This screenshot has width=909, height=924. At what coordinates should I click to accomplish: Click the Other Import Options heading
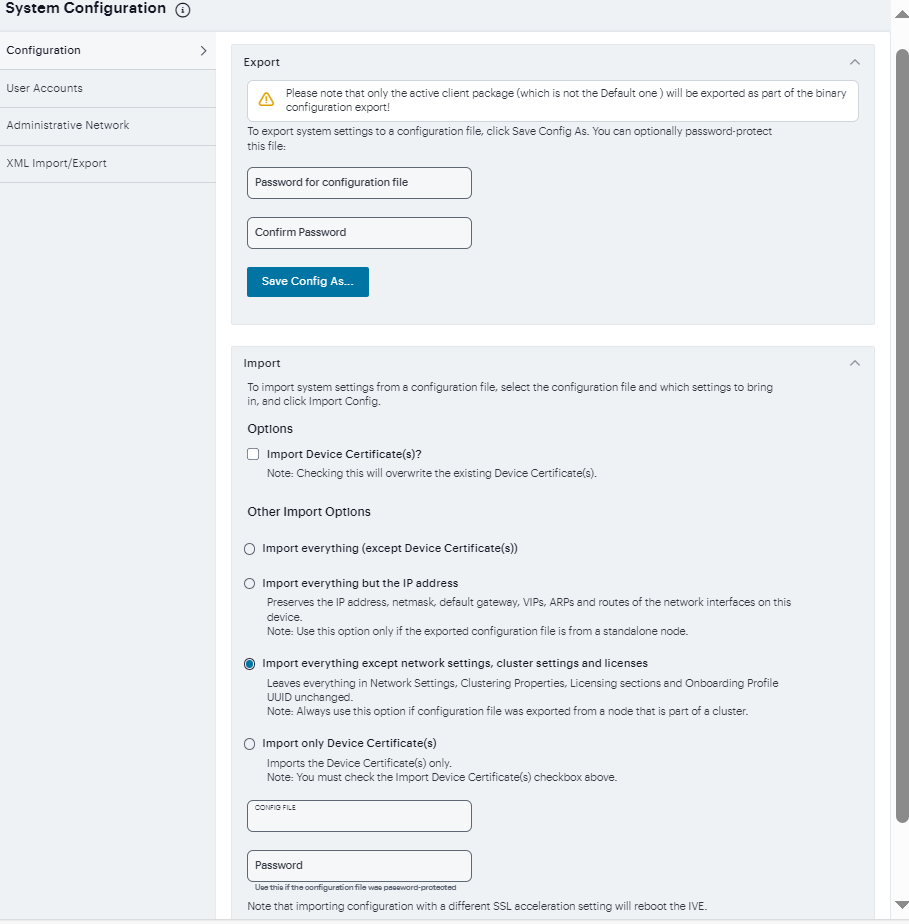pyautogui.click(x=309, y=512)
